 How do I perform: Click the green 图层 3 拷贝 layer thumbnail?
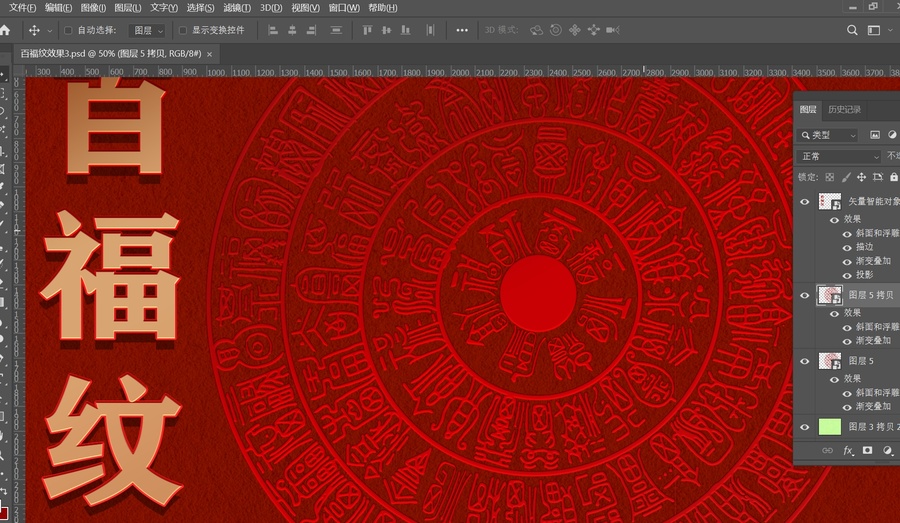(x=829, y=427)
